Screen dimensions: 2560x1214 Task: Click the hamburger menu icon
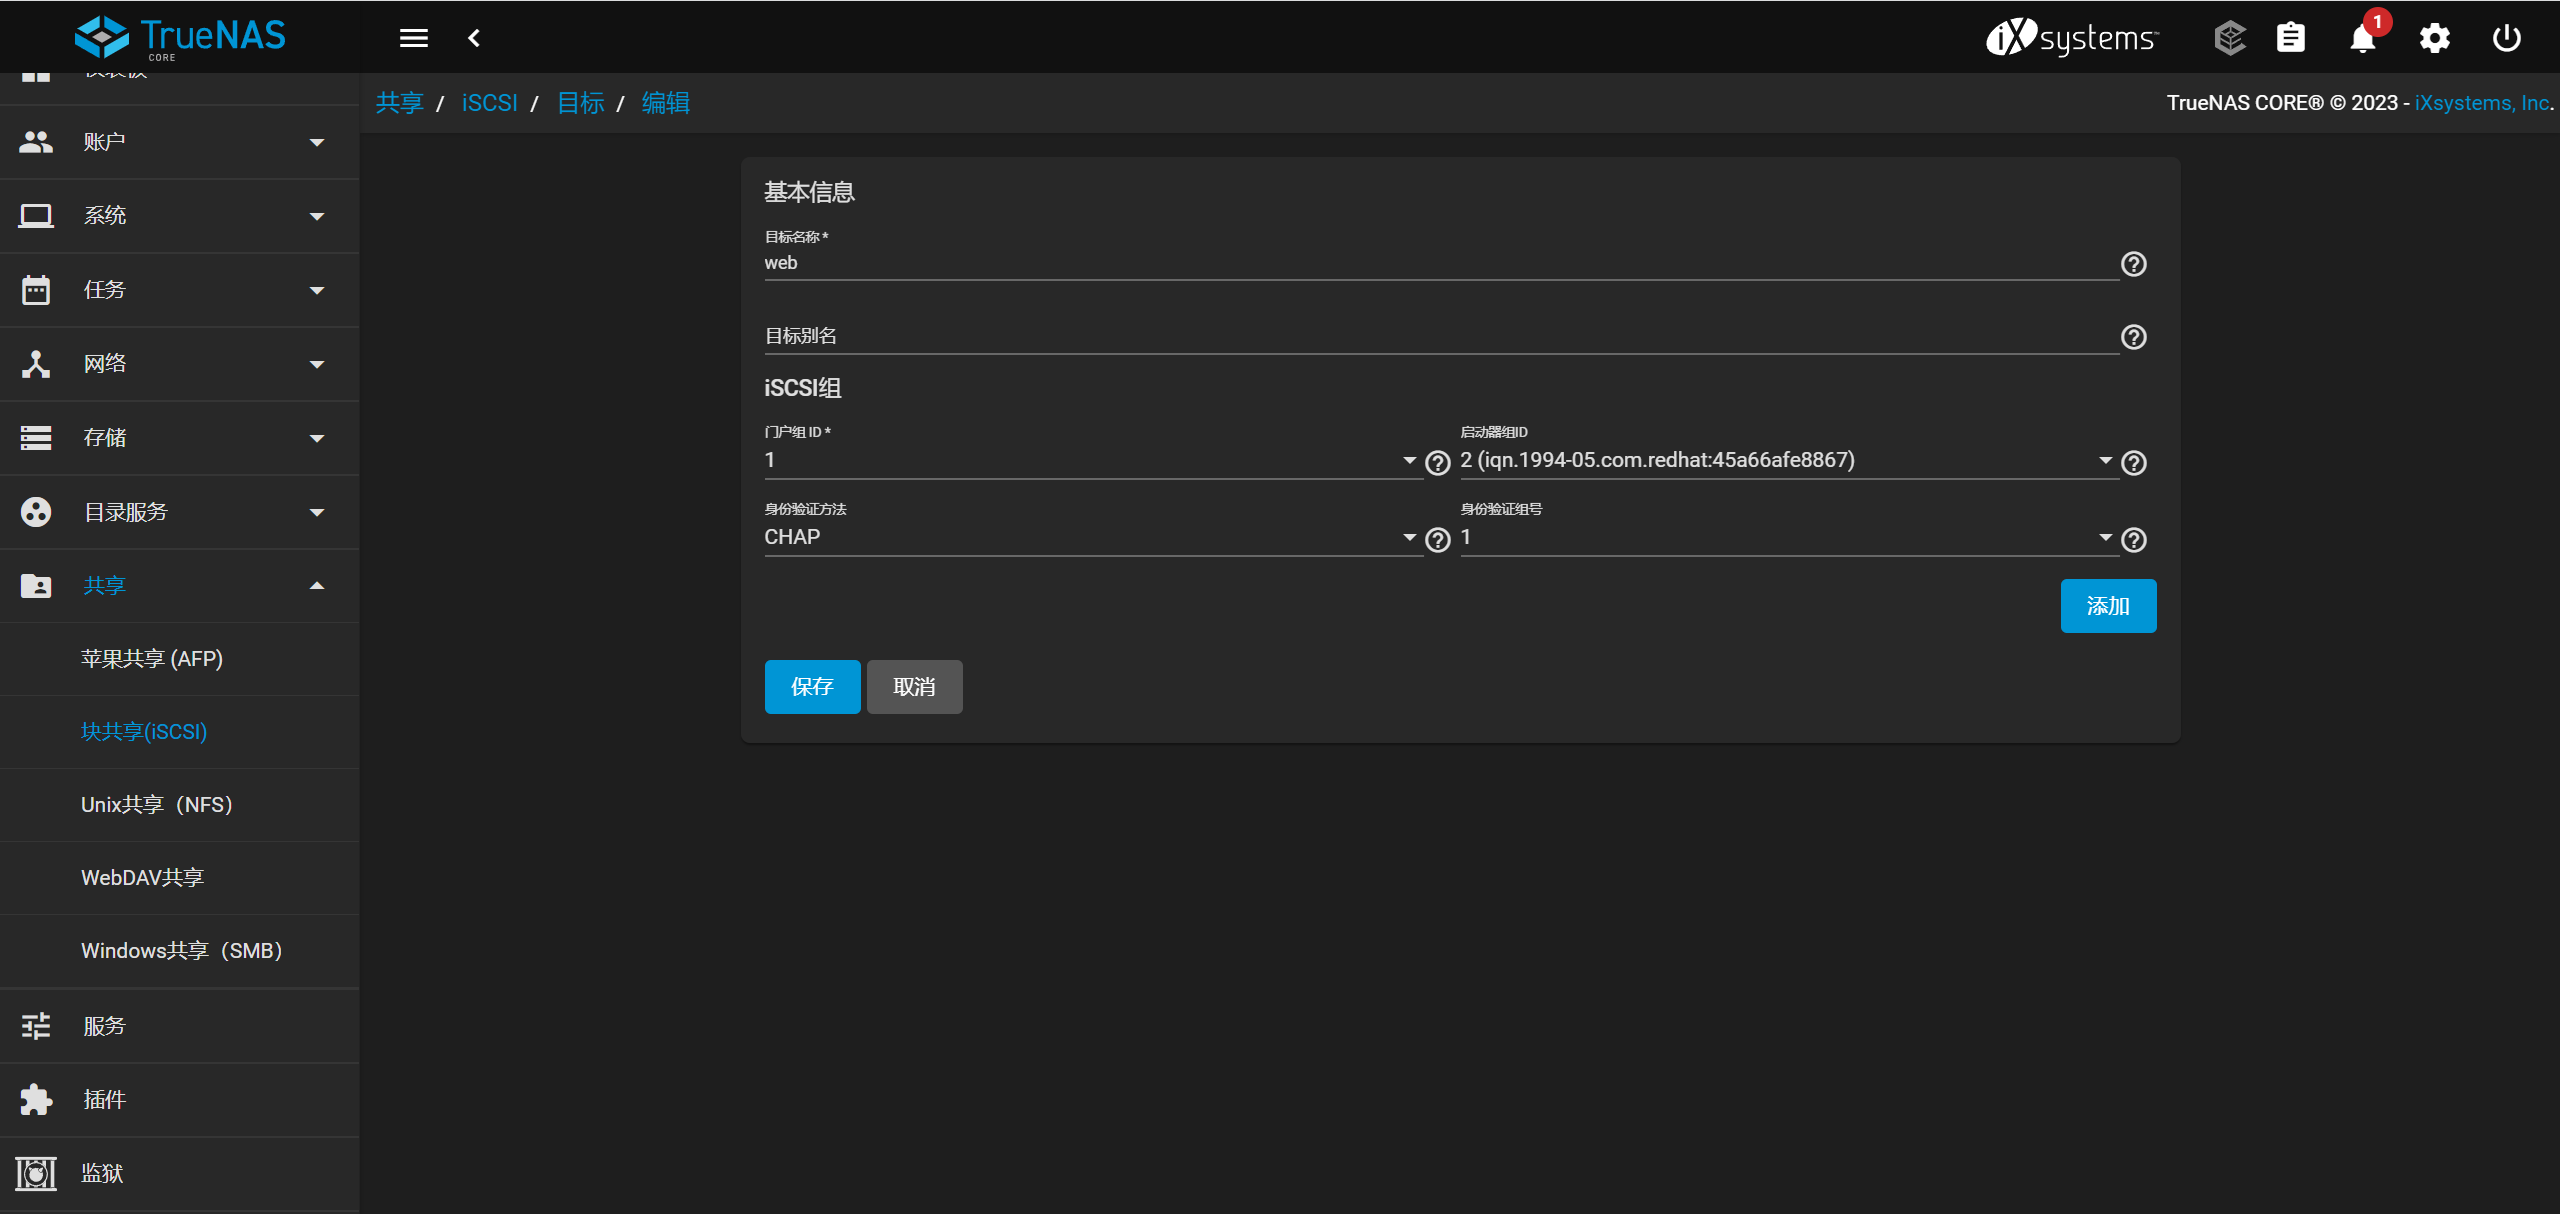coord(414,38)
